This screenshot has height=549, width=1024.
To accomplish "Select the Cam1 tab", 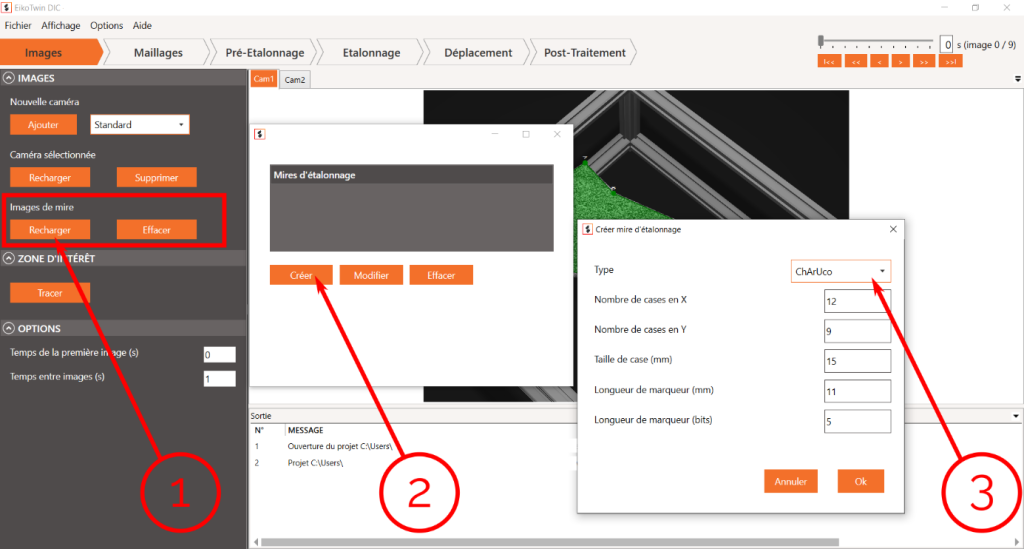I will pyautogui.click(x=264, y=79).
